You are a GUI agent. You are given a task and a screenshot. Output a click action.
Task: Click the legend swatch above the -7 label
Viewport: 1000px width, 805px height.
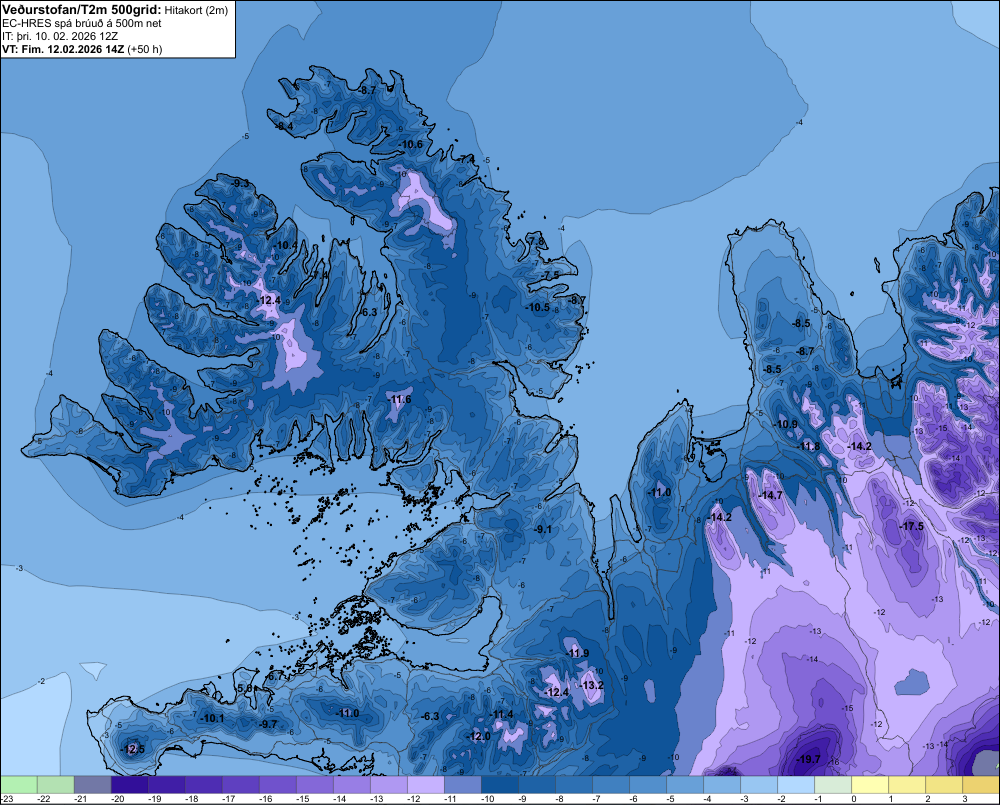tap(610, 785)
